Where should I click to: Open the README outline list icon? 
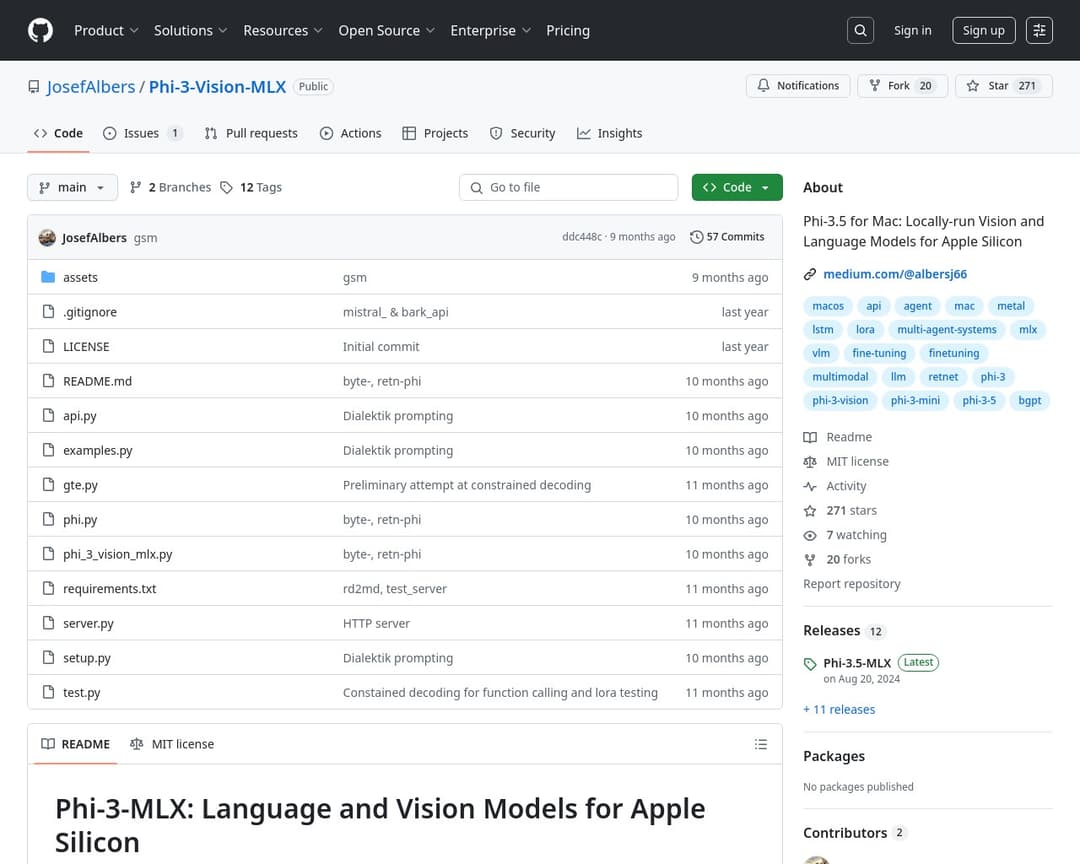click(760, 744)
